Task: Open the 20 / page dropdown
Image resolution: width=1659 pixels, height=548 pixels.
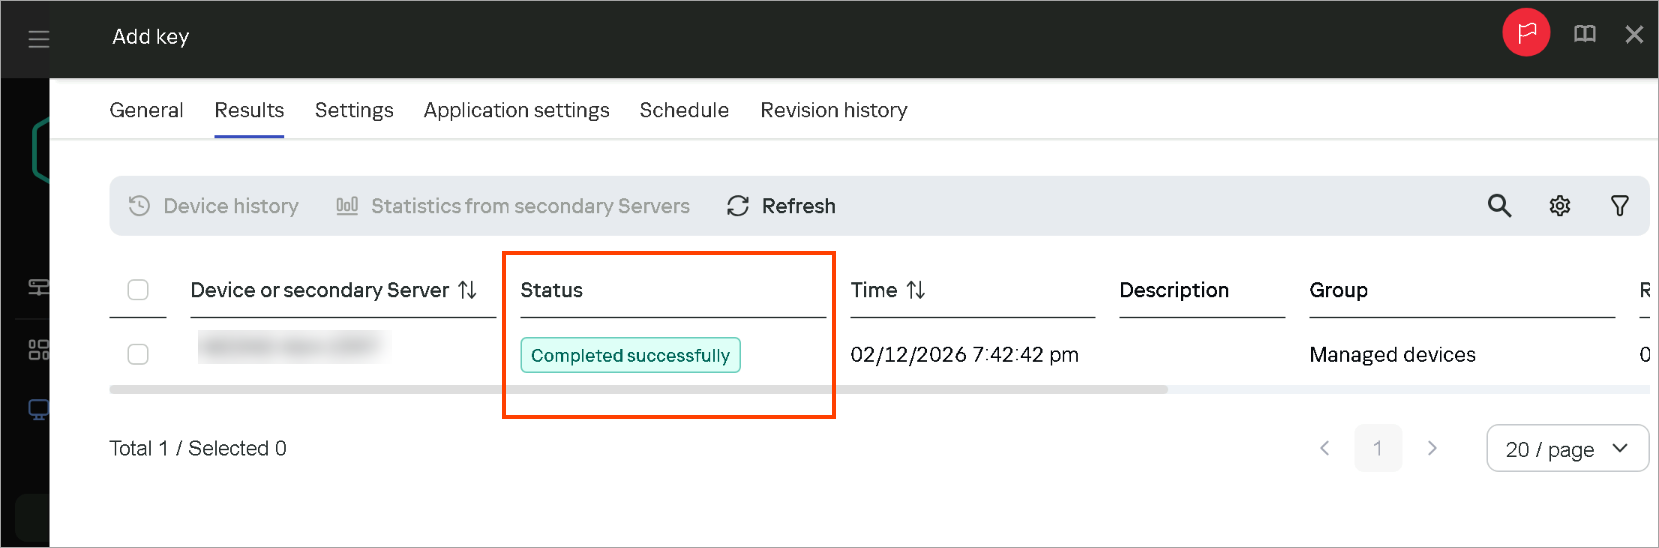Action: pyautogui.click(x=1567, y=448)
